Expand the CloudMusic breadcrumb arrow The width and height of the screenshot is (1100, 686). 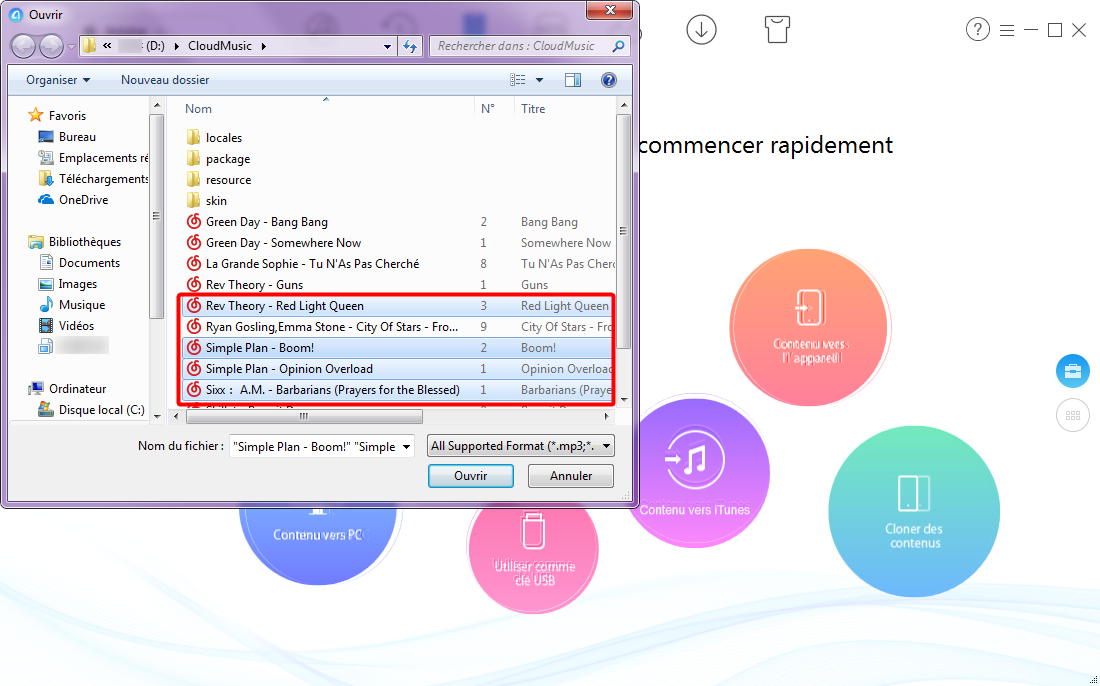264,46
